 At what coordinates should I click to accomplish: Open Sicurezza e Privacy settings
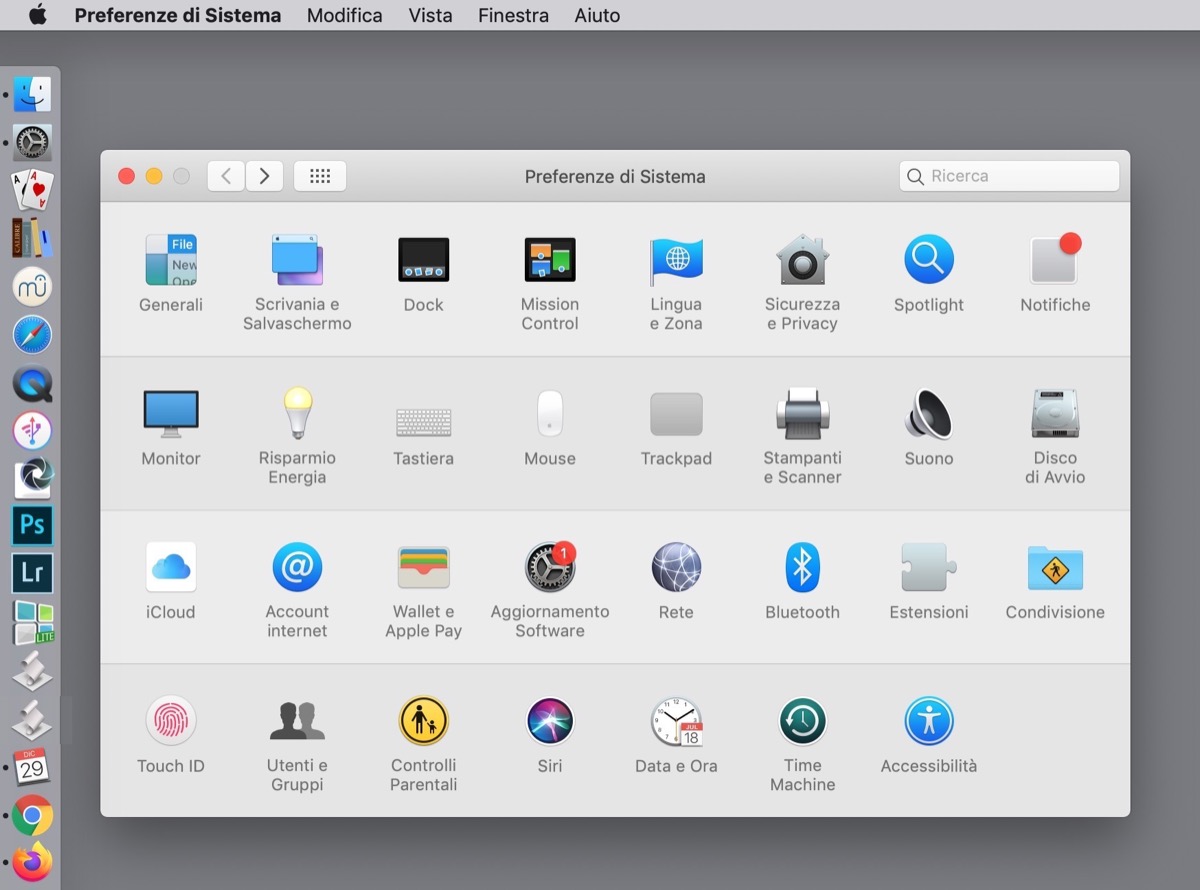802,261
